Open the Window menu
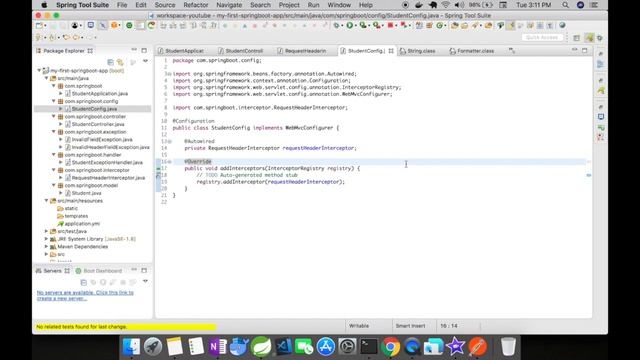The image size is (640, 360). tap(339, 5)
